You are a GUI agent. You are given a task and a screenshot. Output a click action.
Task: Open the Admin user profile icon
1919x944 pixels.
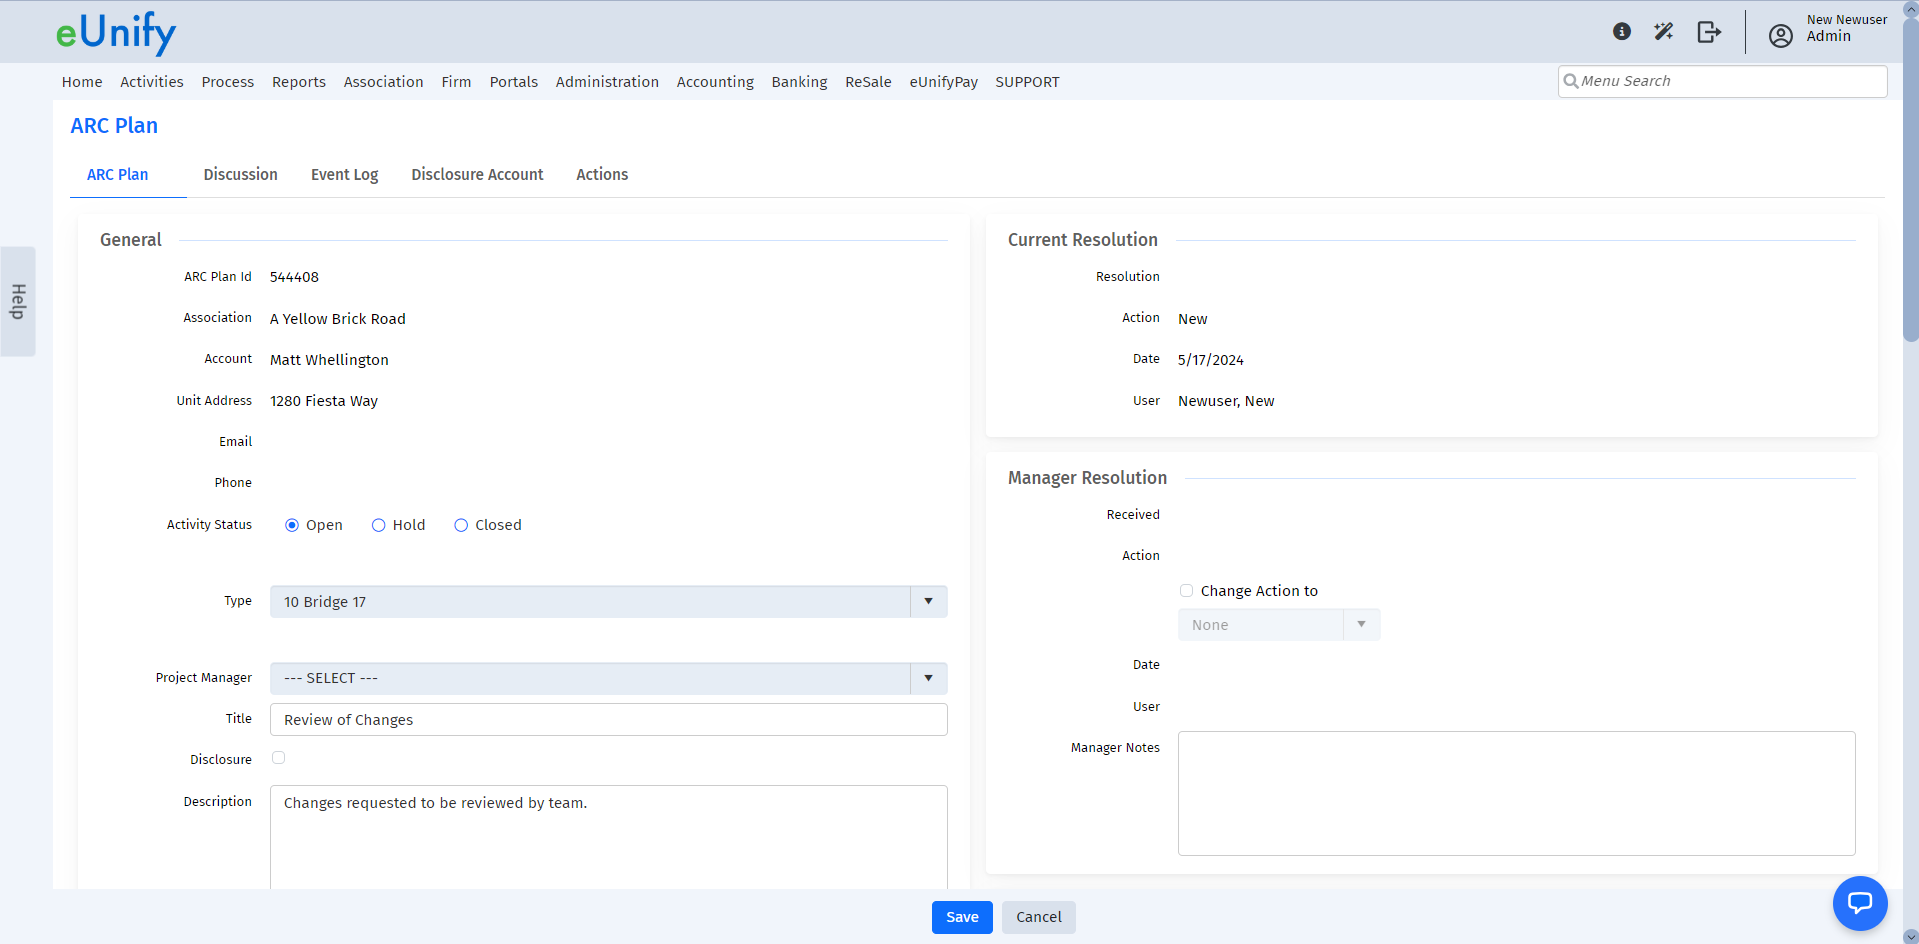pyautogui.click(x=1780, y=35)
